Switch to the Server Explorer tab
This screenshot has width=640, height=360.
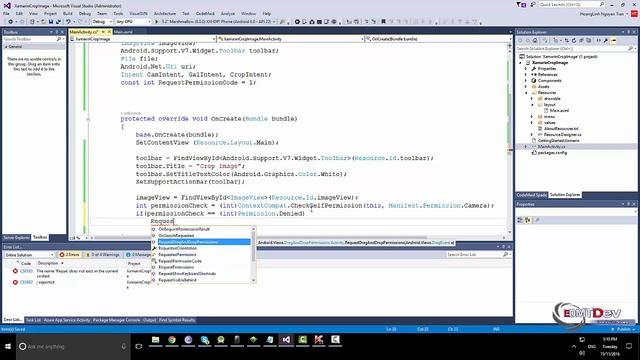[x=16, y=237]
